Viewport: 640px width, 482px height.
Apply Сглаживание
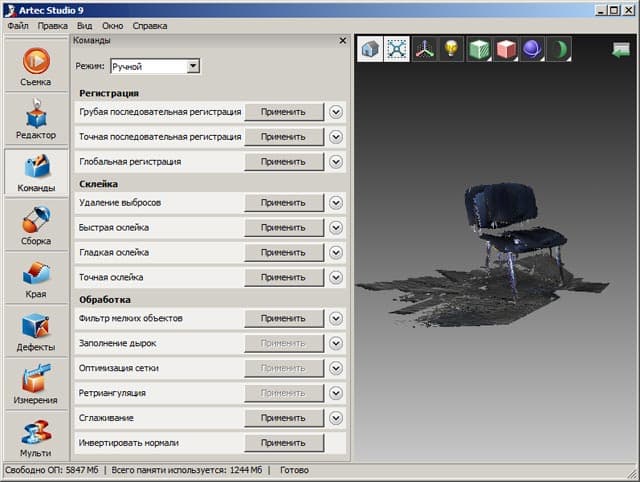[x=284, y=418]
